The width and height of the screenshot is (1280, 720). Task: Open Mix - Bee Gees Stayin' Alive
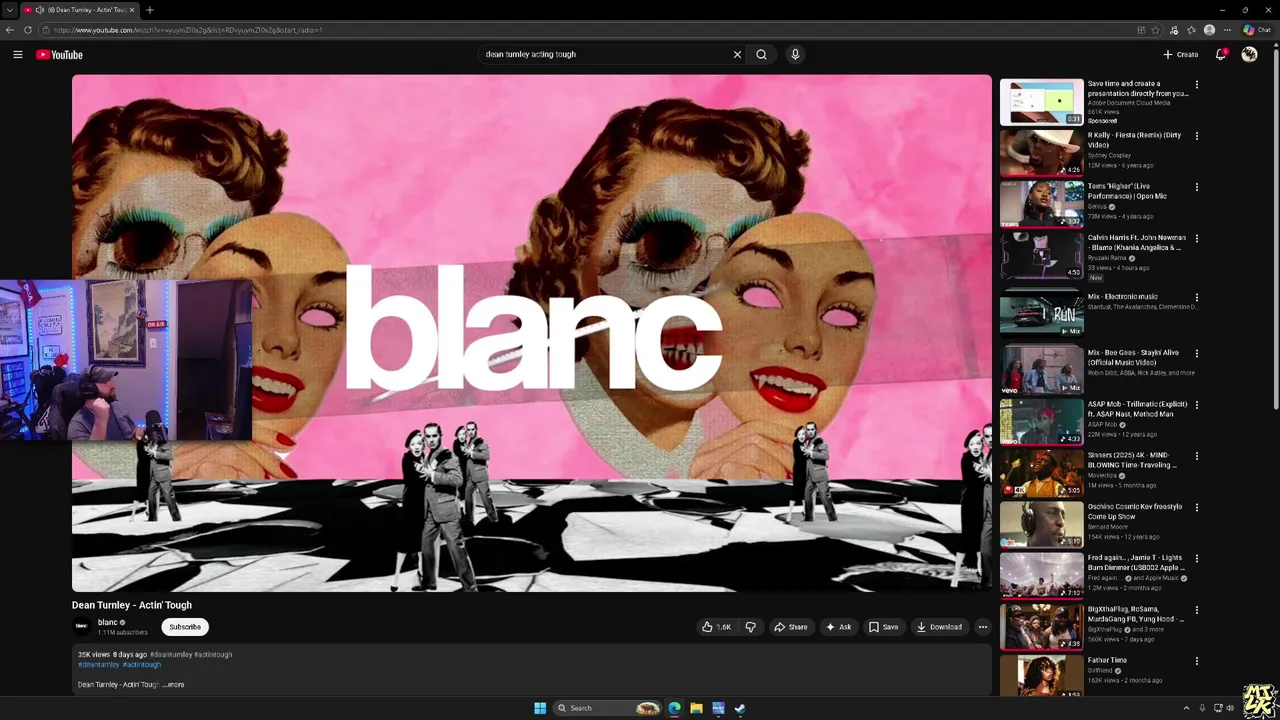tap(1134, 357)
